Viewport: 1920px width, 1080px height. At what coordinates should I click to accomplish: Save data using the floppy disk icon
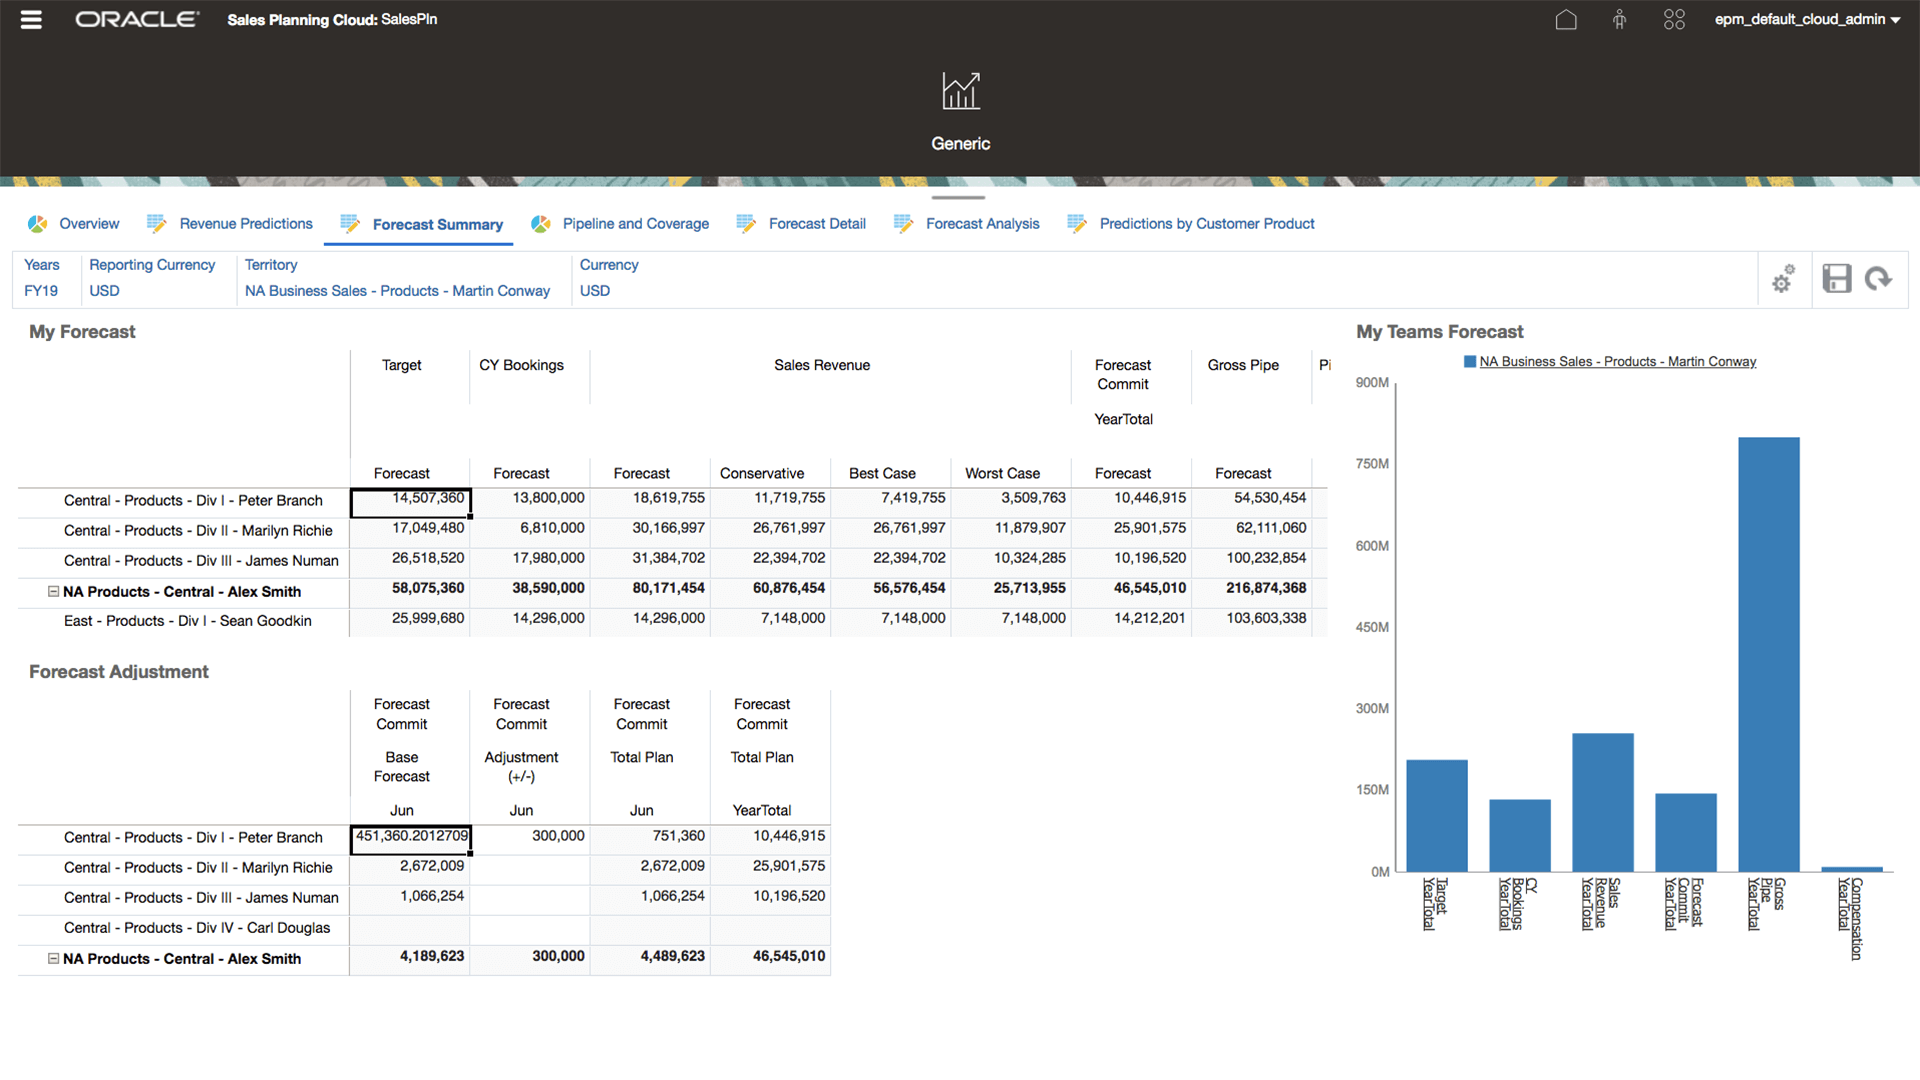(x=1836, y=279)
